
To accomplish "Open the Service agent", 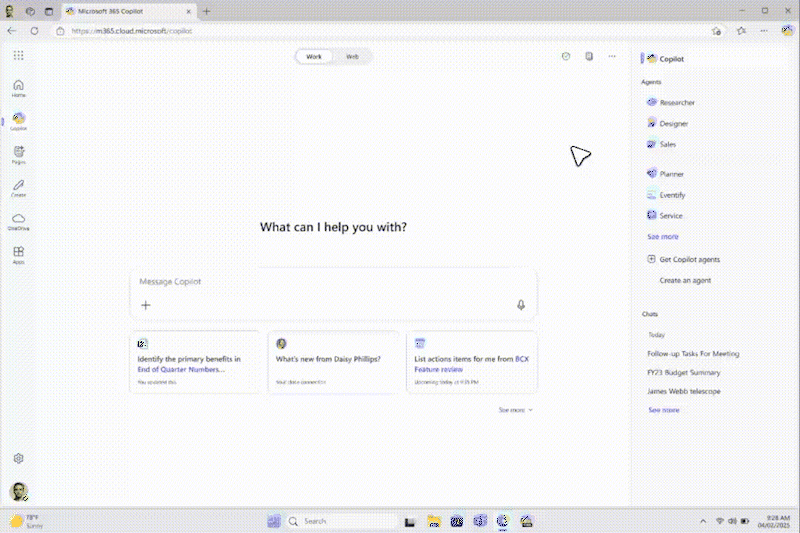I will pos(664,216).
